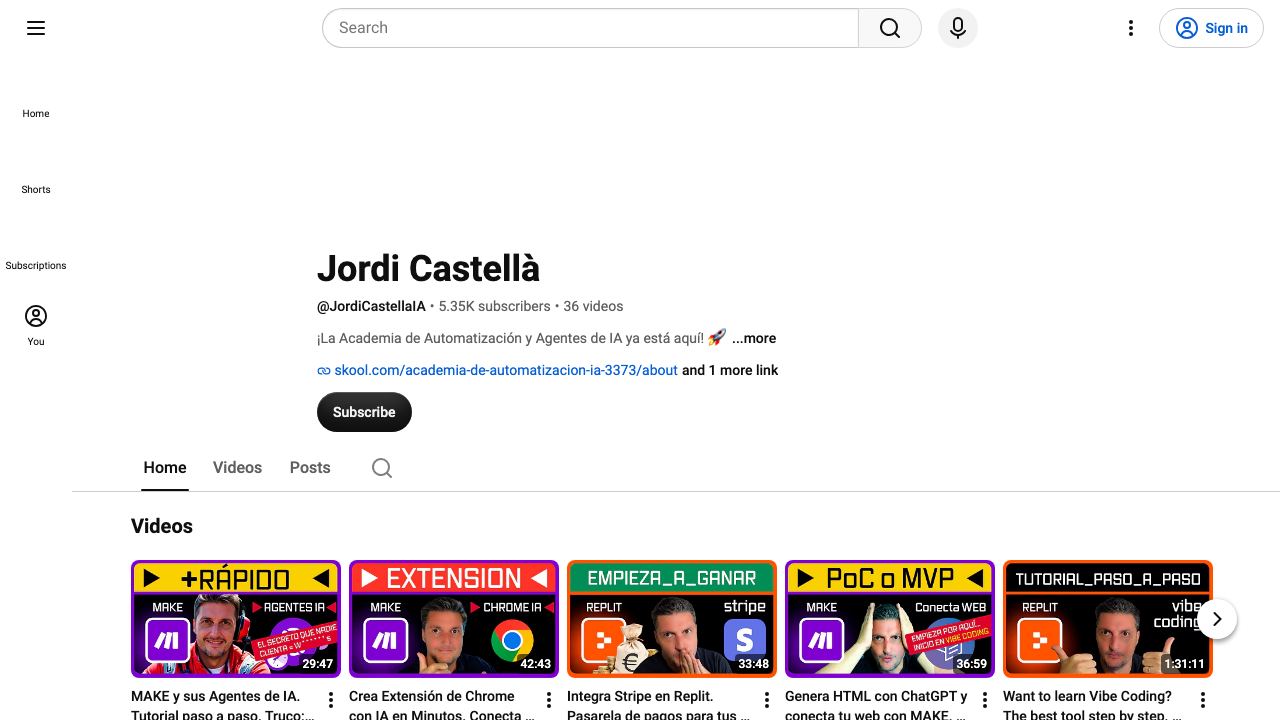Go to Shorts in the sidebar
Viewport: 1280px width, 720px height.
(x=36, y=174)
